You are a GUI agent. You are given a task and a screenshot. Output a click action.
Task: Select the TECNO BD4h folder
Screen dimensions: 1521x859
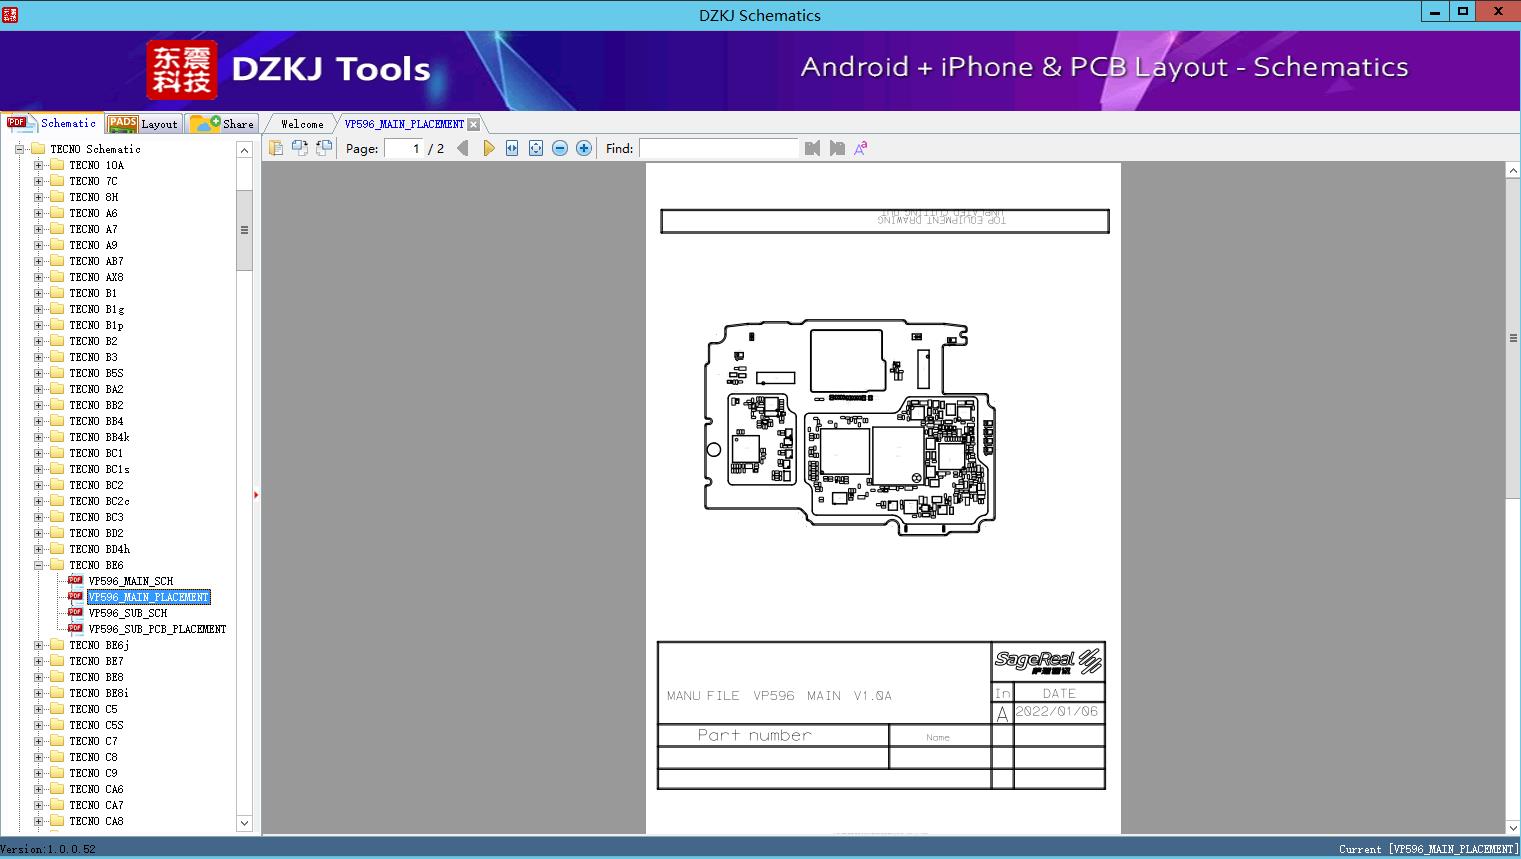click(x=99, y=549)
